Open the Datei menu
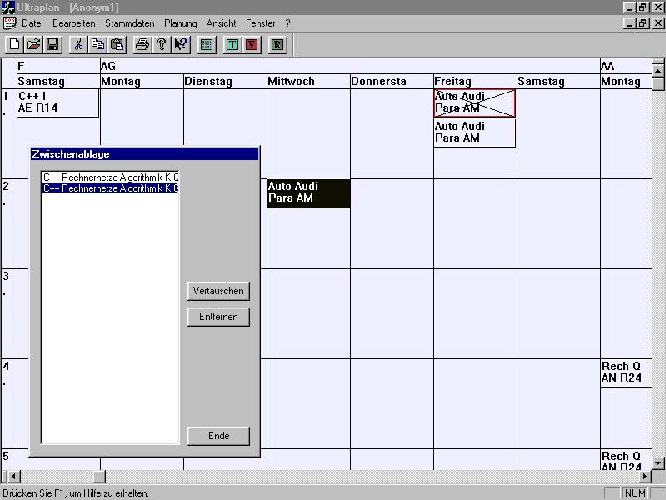This screenshot has width=666, height=500. point(31,22)
